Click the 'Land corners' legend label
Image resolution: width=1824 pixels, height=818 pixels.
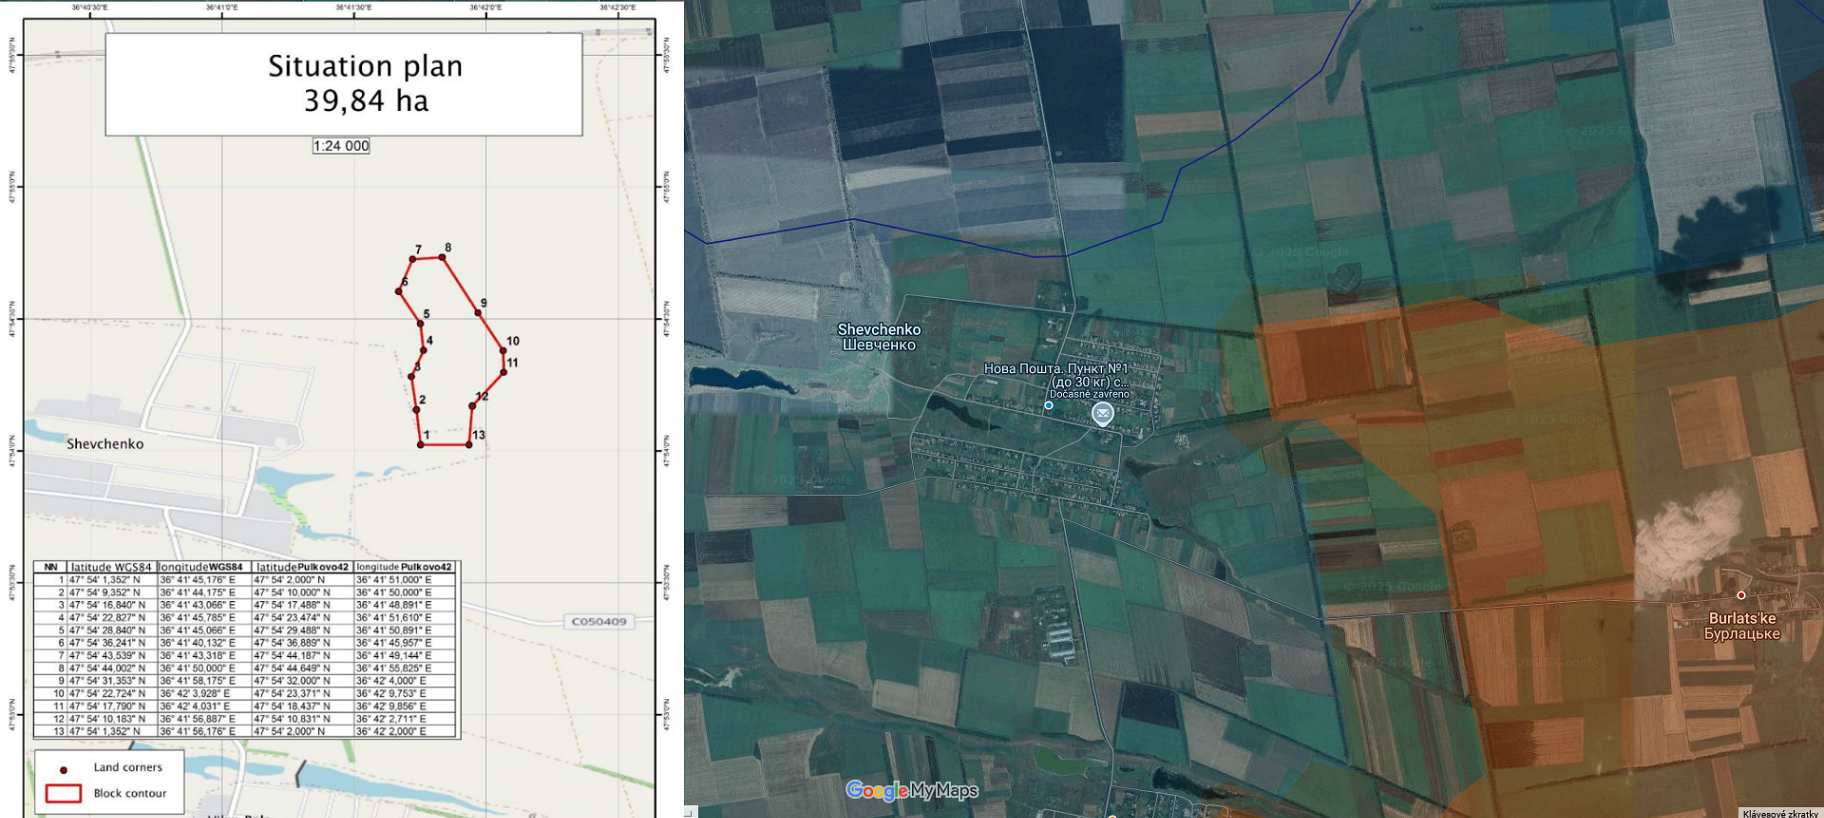128,768
